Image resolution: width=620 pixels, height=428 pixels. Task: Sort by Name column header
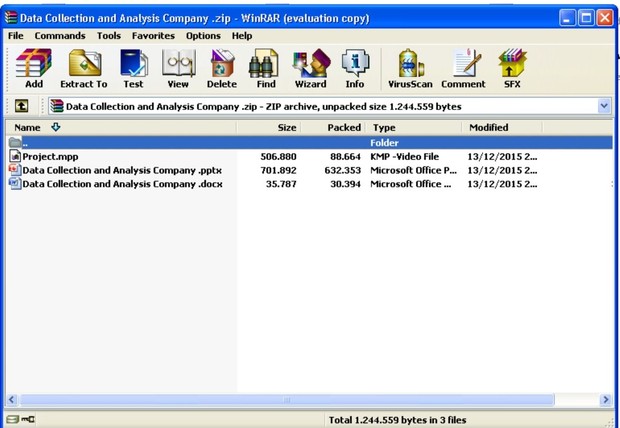121,127
